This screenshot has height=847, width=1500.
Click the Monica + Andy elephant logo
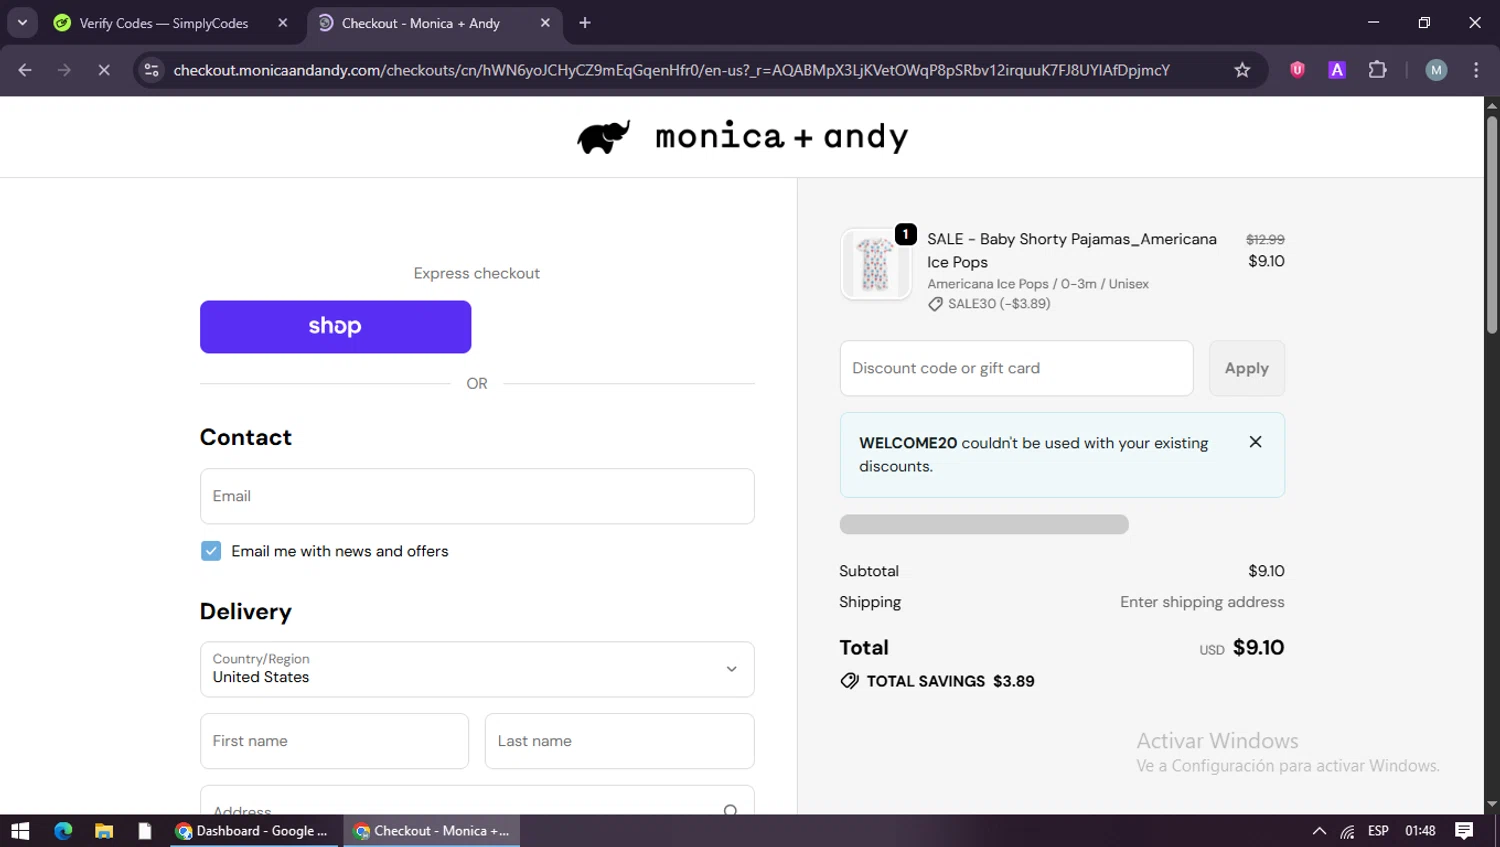pyautogui.click(x=604, y=137)
